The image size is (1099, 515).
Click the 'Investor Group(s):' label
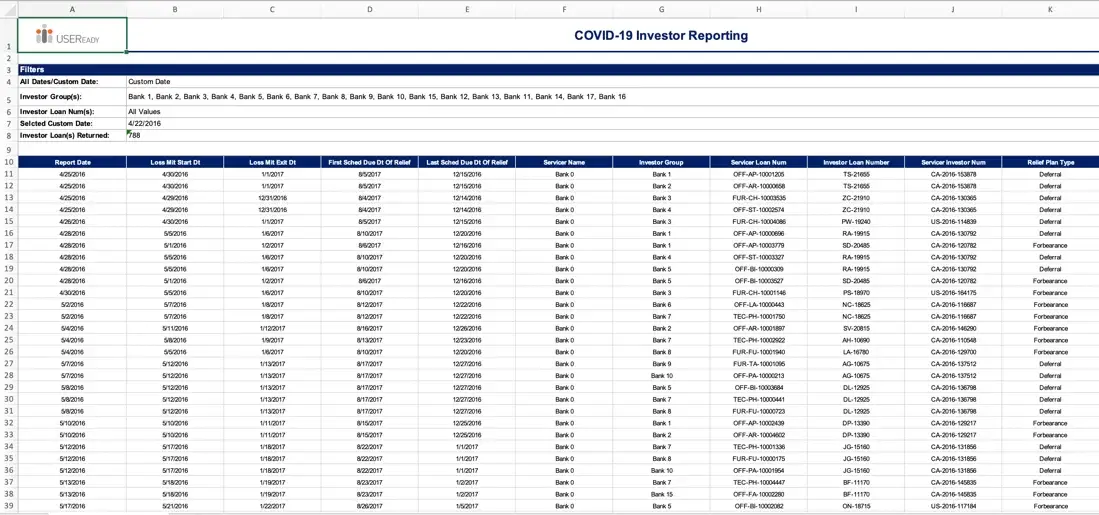click(x=52, y=97)
